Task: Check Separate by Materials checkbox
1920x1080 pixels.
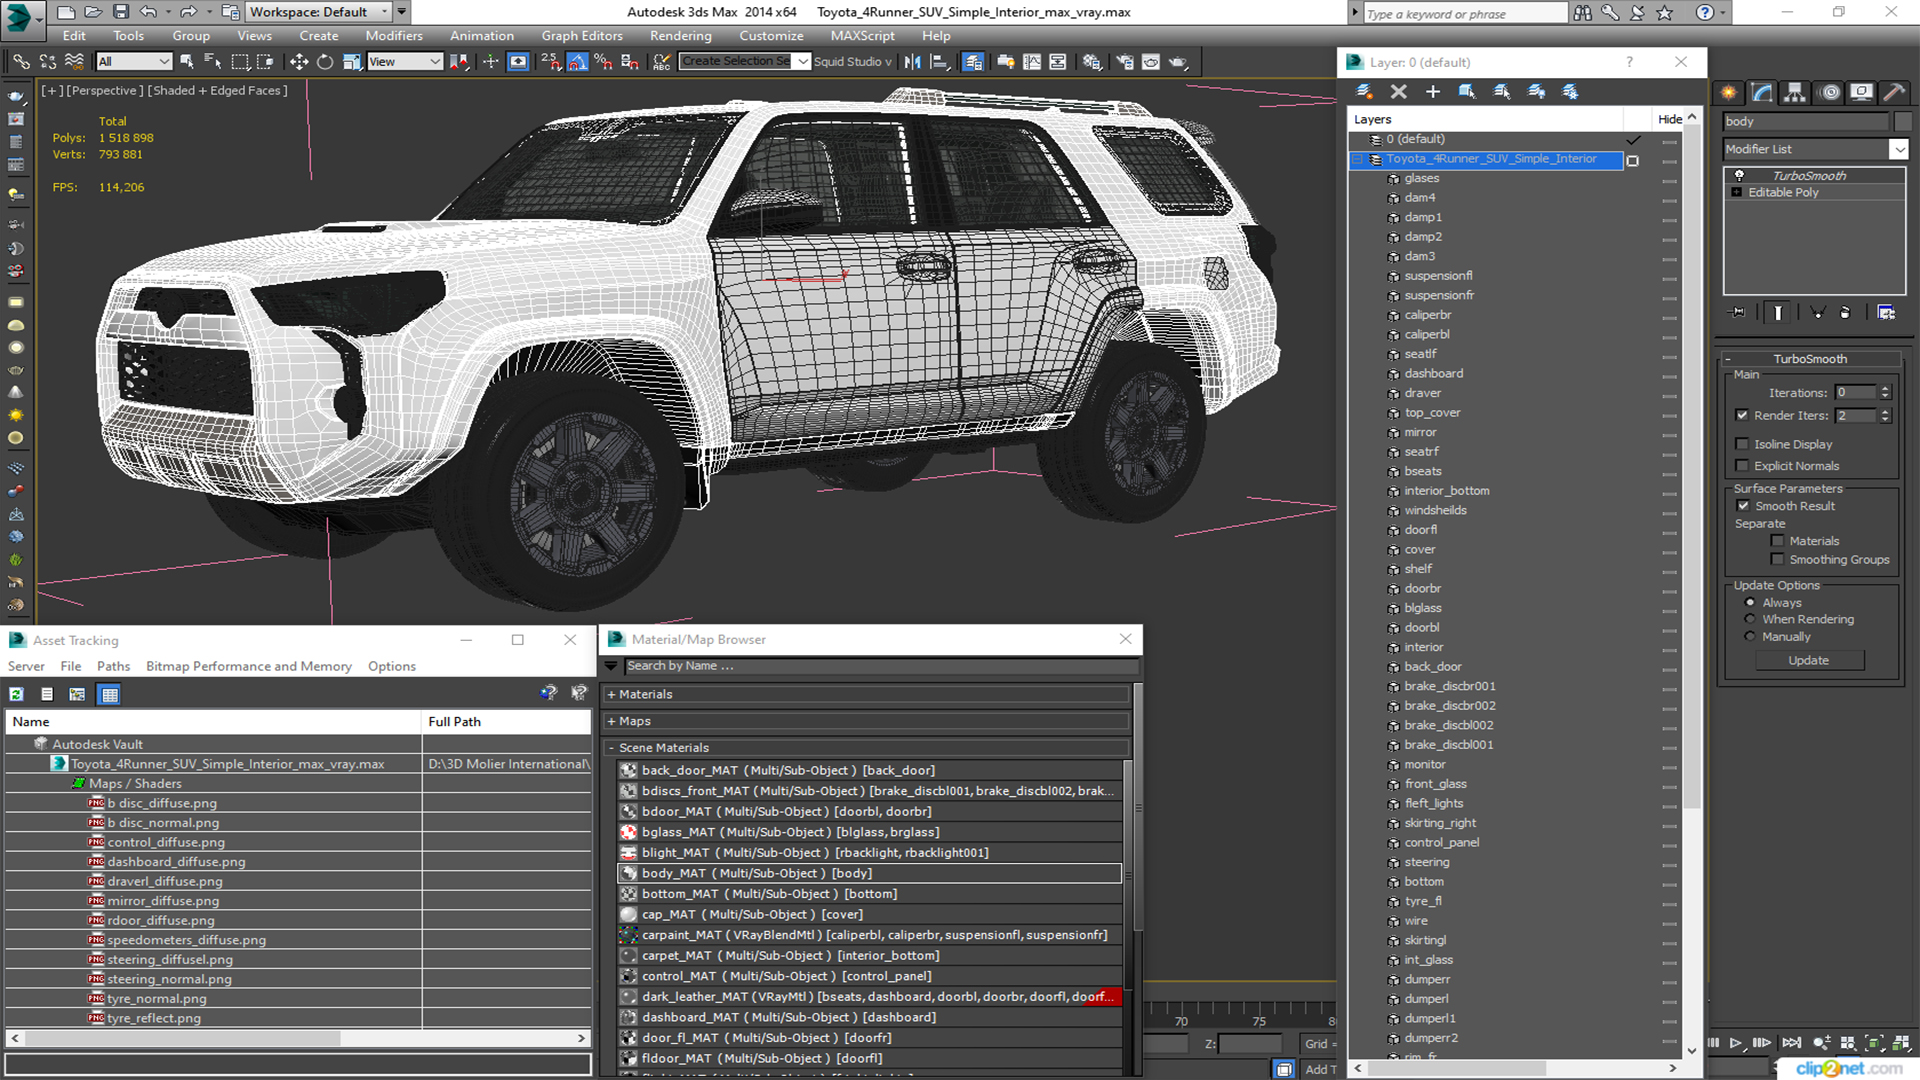Action: (1778, 541)
